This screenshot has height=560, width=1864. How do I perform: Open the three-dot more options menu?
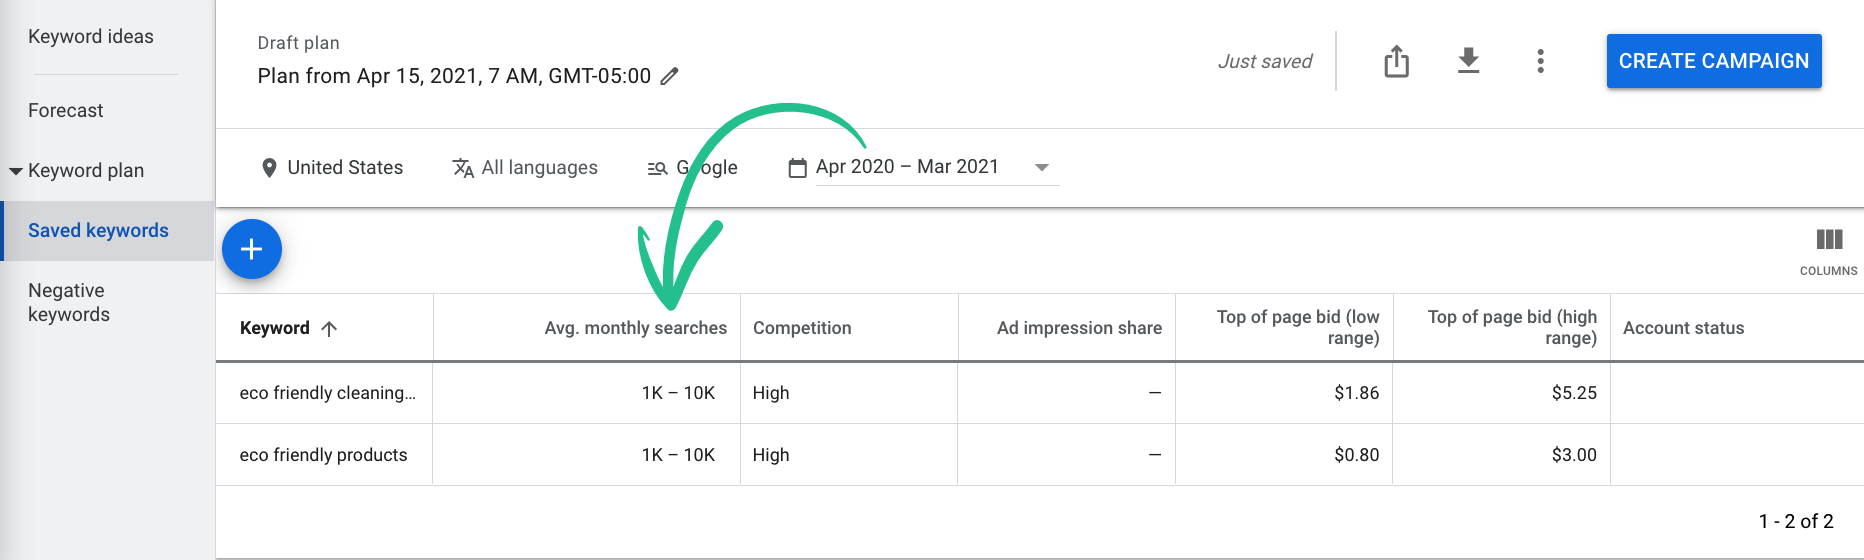click(1540, 61)
